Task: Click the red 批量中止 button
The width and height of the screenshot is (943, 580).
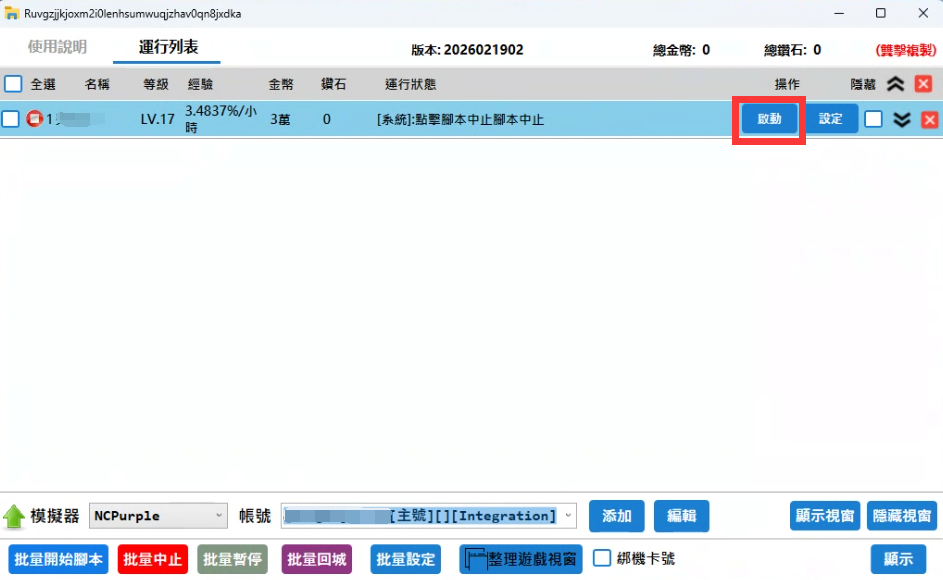Action: point(152,559)
